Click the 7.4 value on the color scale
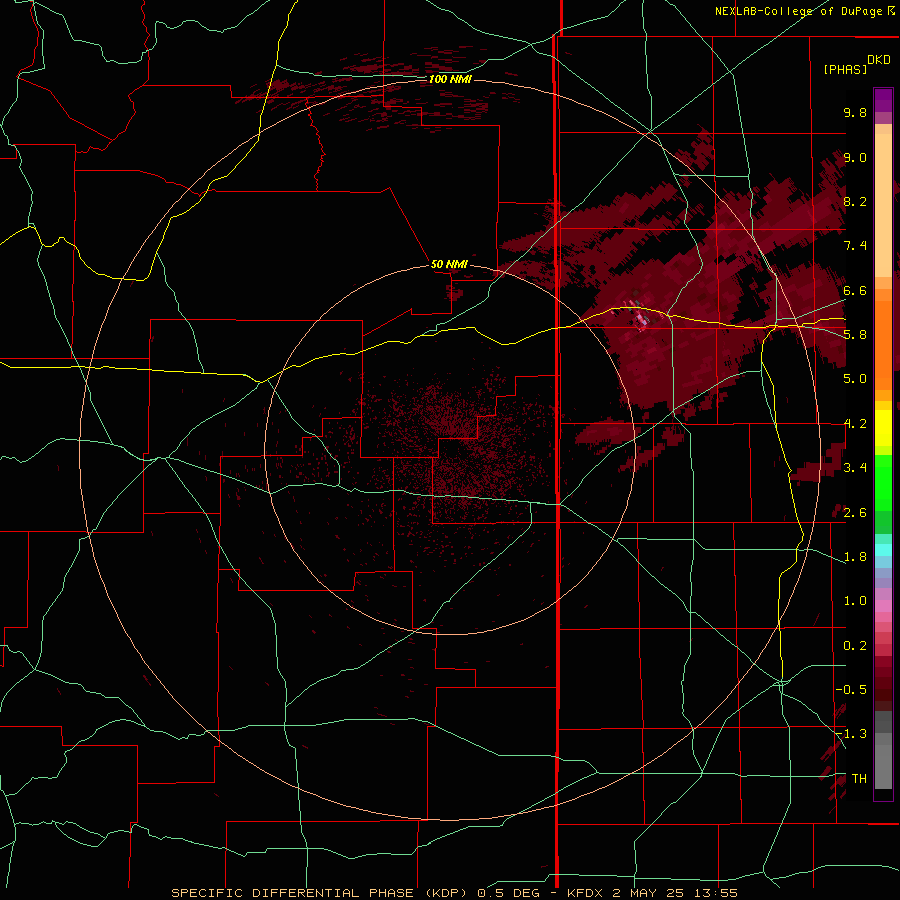 point(855,246)
